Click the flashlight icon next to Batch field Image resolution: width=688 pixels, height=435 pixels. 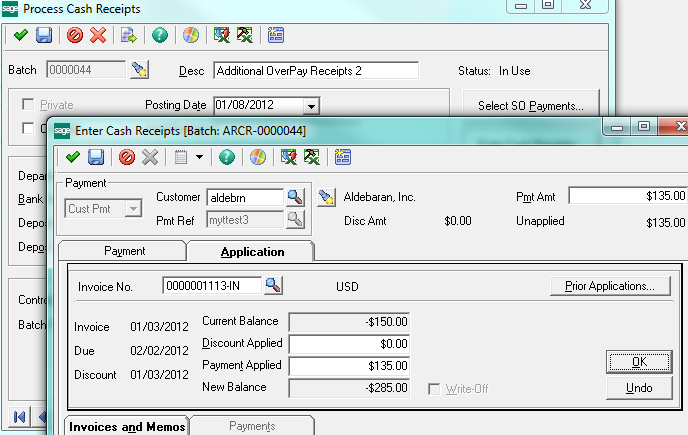point(139,70)
